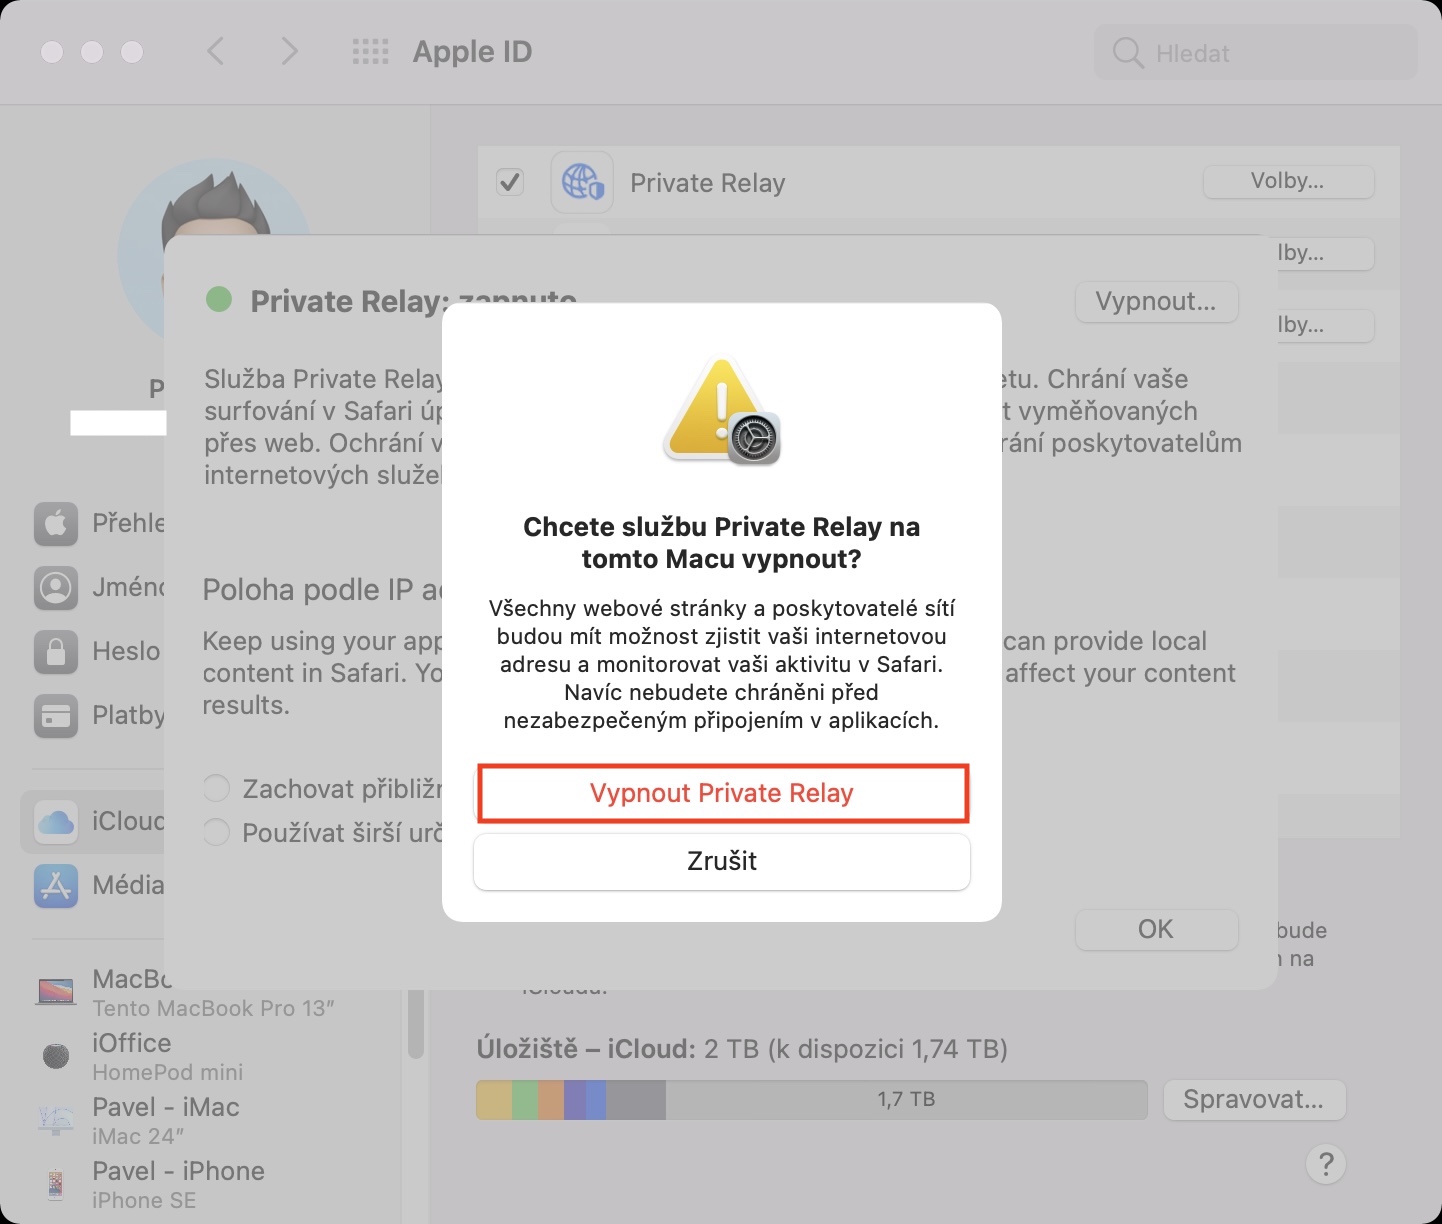This screenshot has height=1224, width=1442.
Task: Toggle the Private Relay checkbox
Action: pos(510,182)
